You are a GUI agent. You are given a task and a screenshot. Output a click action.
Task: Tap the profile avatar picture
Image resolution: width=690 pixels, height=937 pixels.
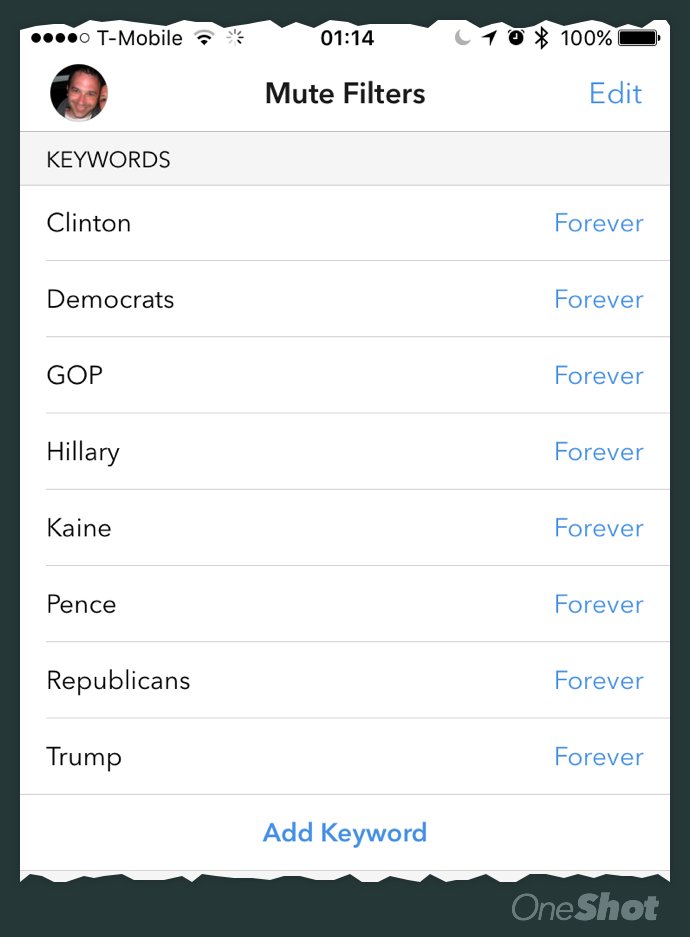[79, 93]
